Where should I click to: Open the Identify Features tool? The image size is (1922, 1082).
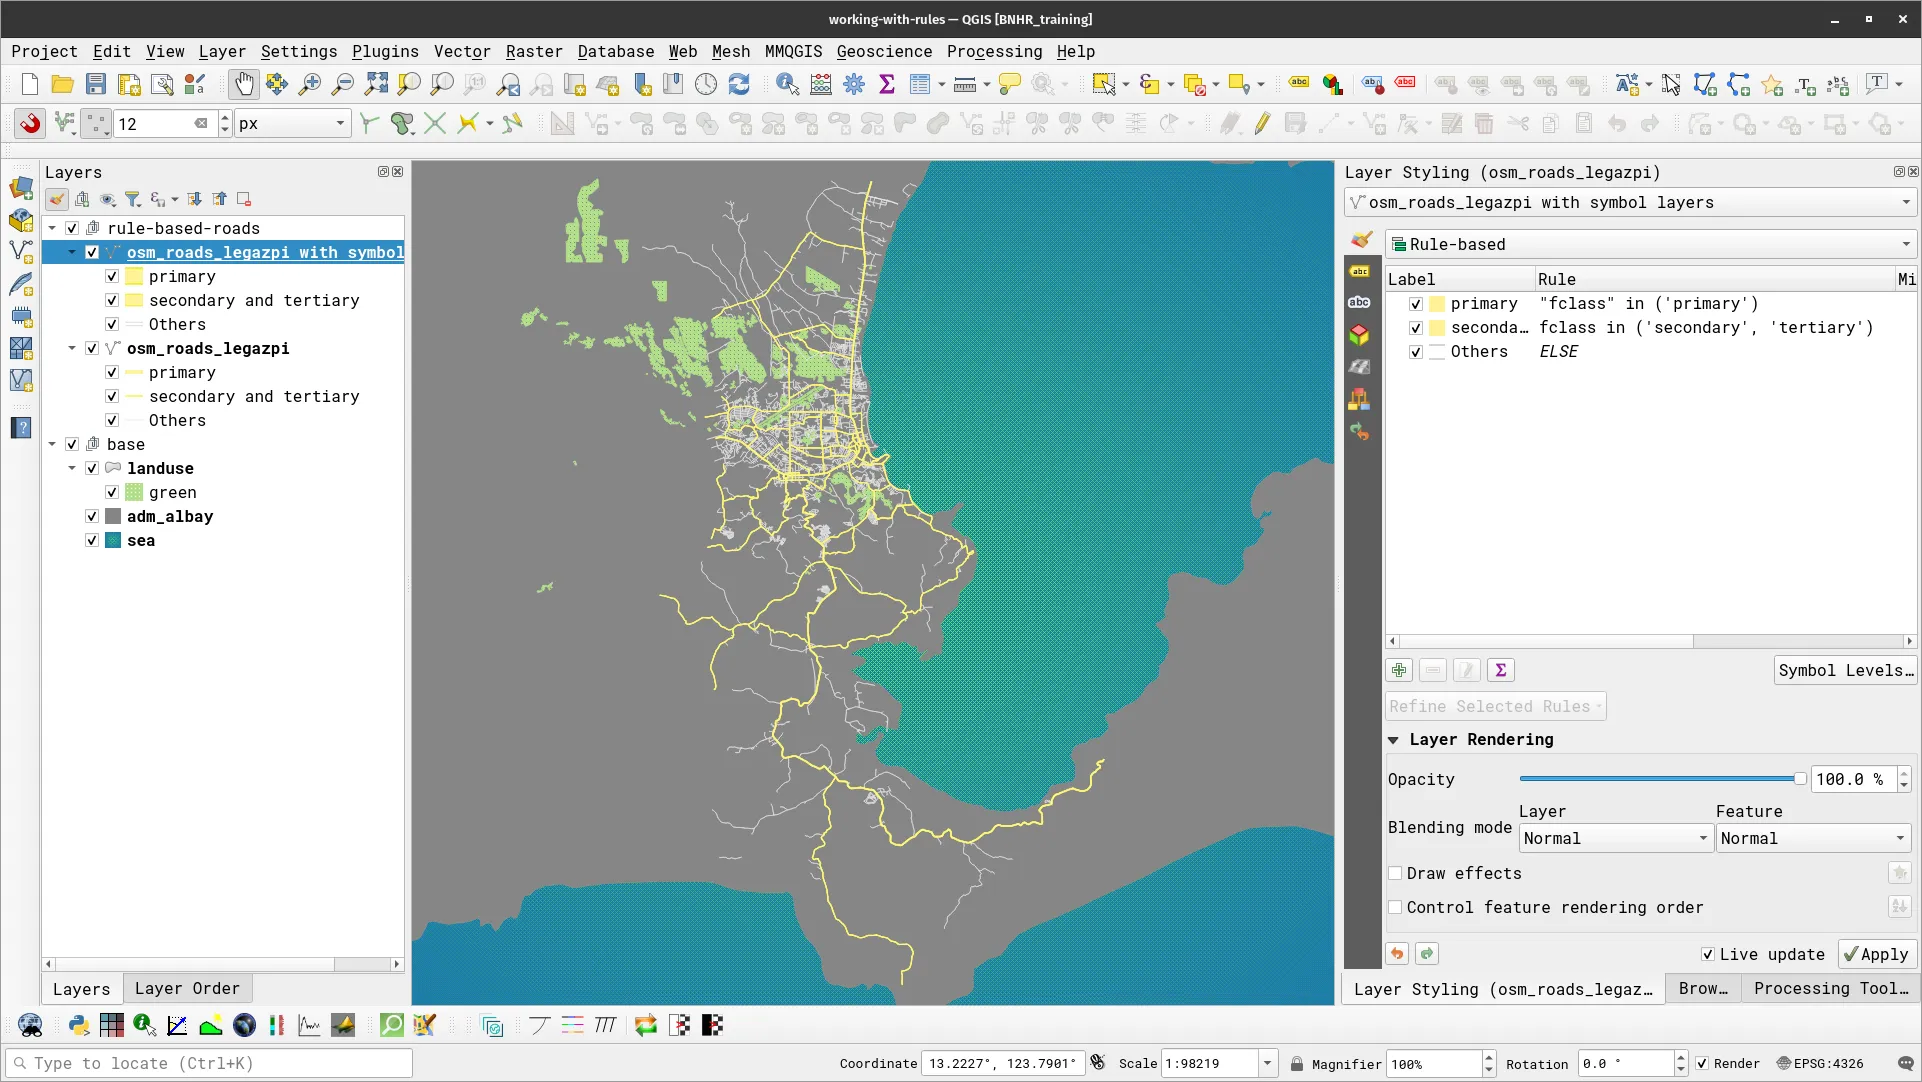pos(788,84)
